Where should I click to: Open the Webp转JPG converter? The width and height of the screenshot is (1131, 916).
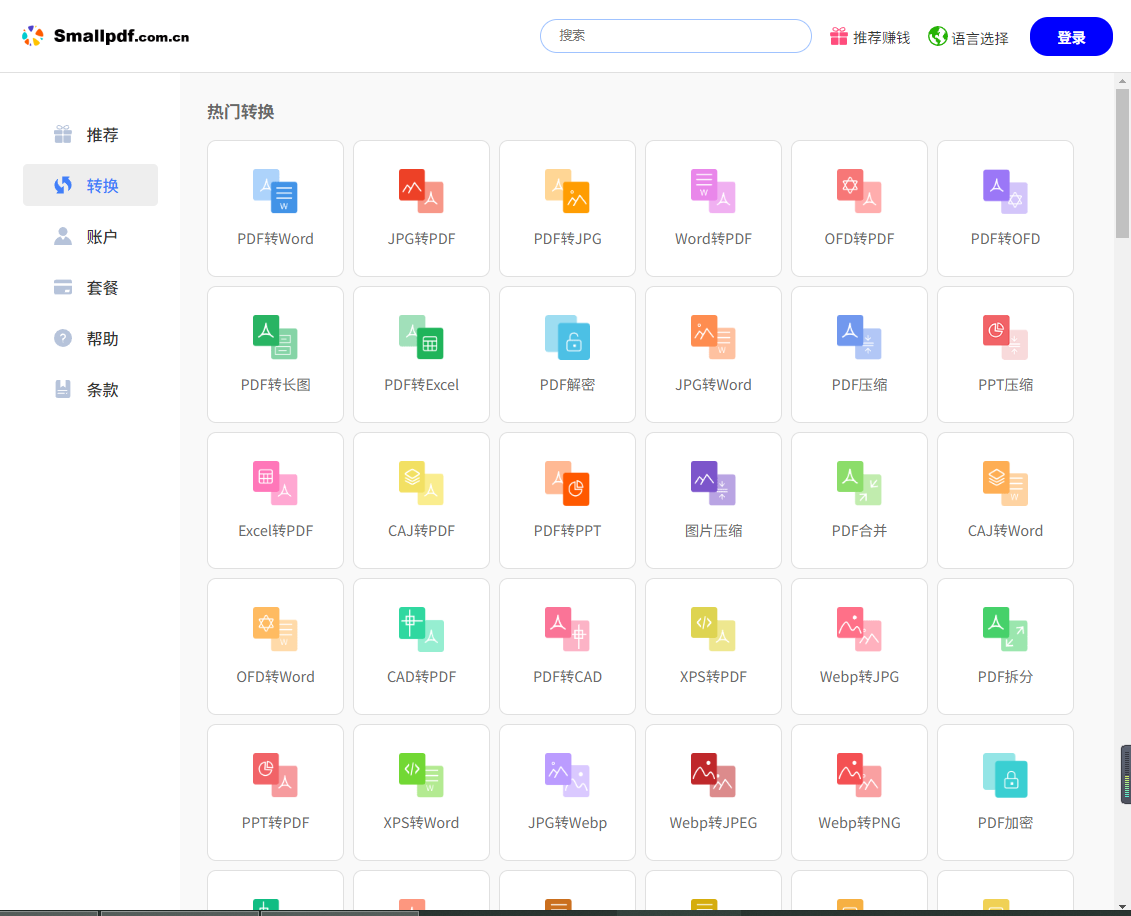point(859,646)
